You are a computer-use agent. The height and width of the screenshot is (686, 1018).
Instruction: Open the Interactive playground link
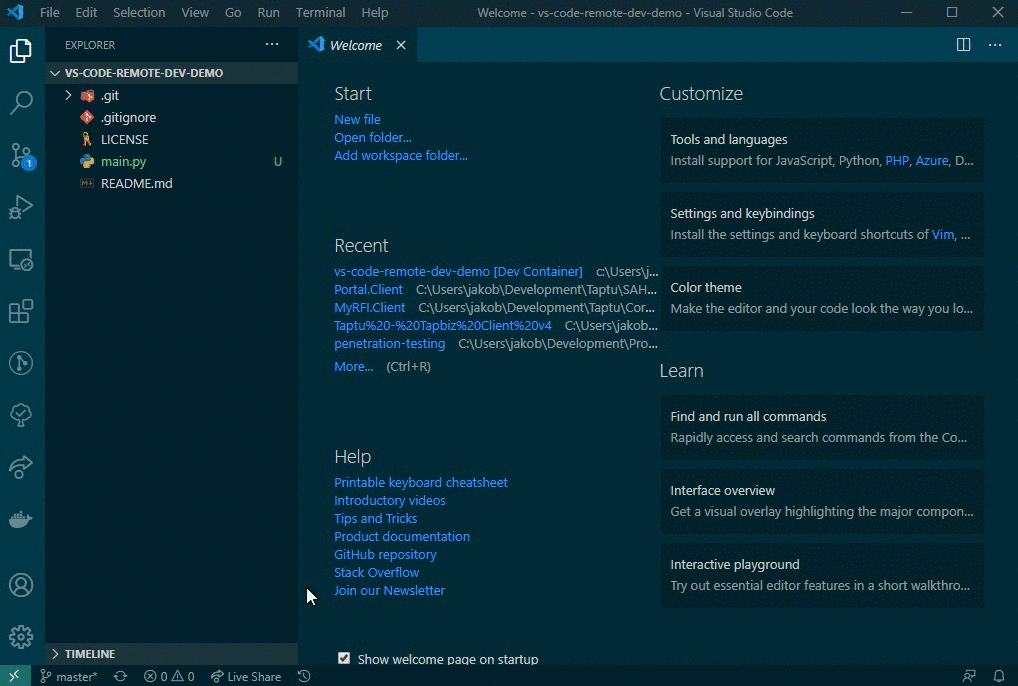coord(735,564)
